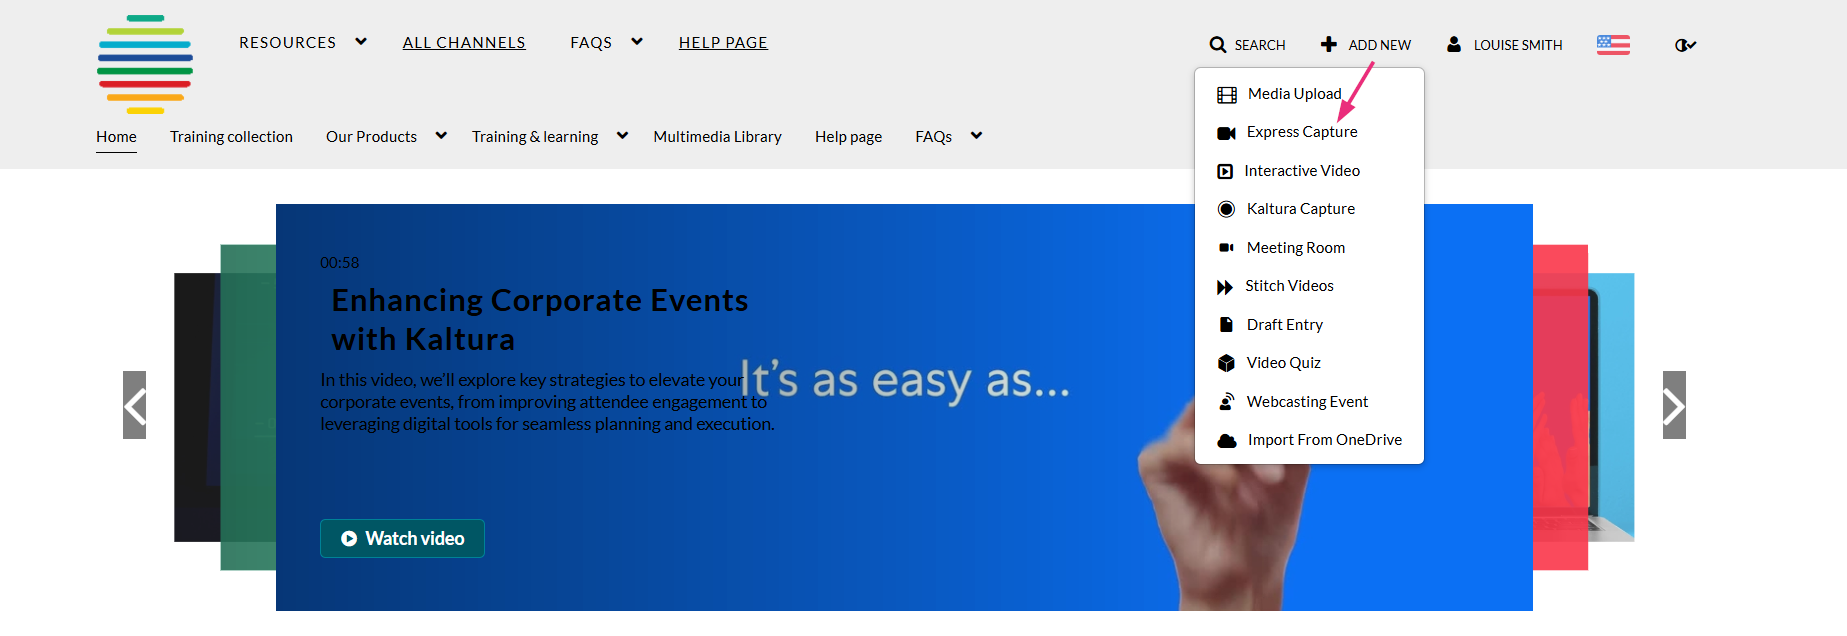Click the Meeting Room camera icon
The width and height of the screenshot is (1847, 636).
pos(1226,248)
